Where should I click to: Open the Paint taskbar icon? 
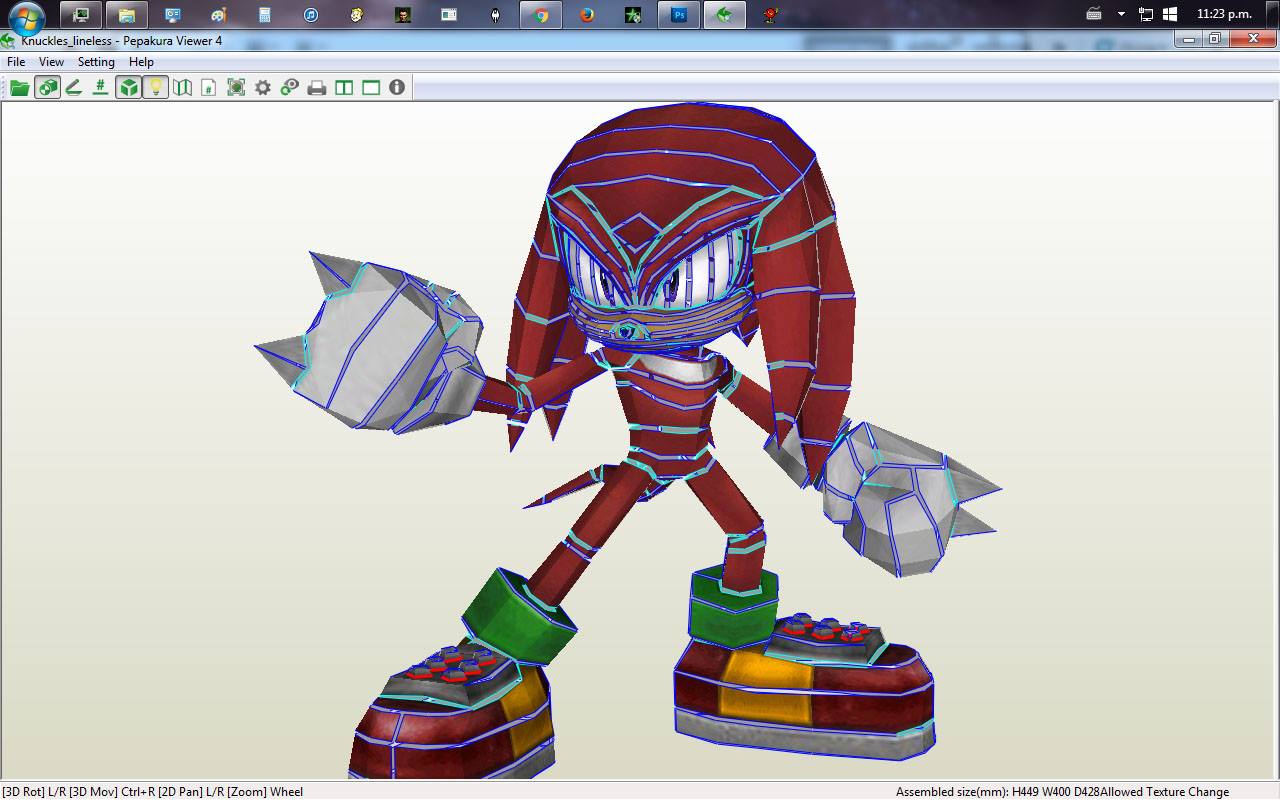[219, 15]
